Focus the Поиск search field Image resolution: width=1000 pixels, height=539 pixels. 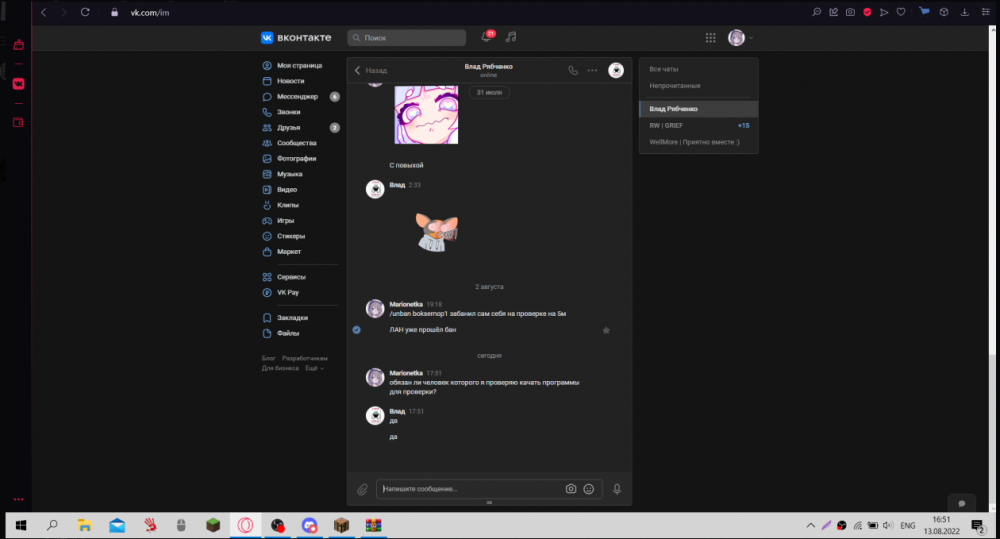tap(406, 38)
